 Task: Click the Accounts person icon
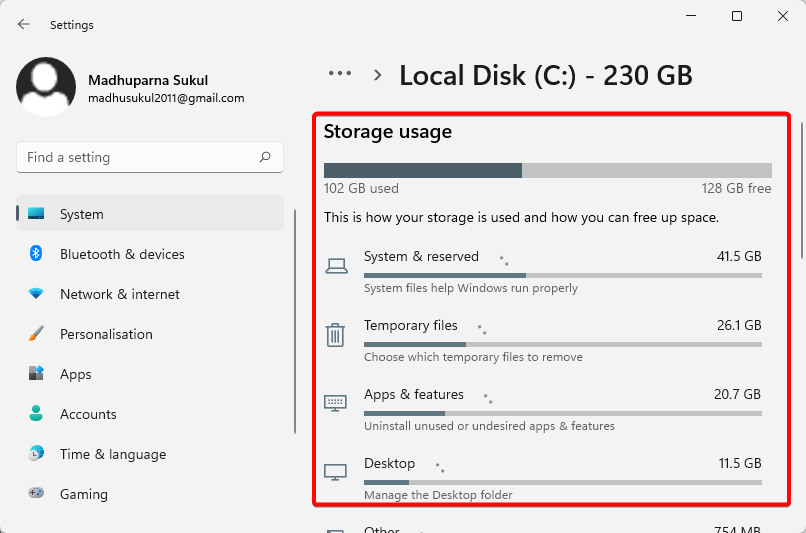[x=36, y=413]
